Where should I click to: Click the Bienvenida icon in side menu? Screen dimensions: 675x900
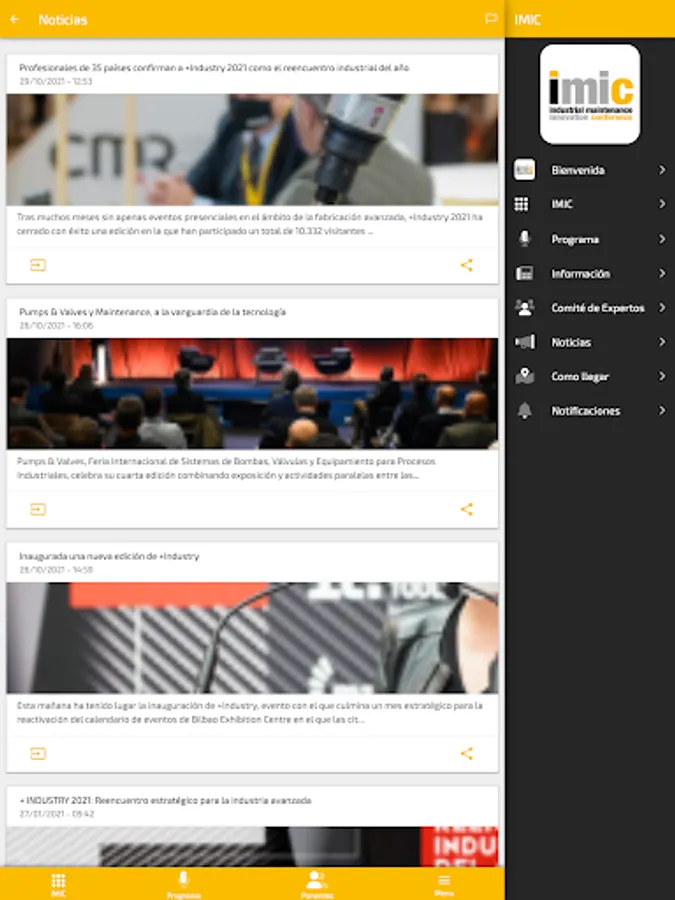(524, 170)
